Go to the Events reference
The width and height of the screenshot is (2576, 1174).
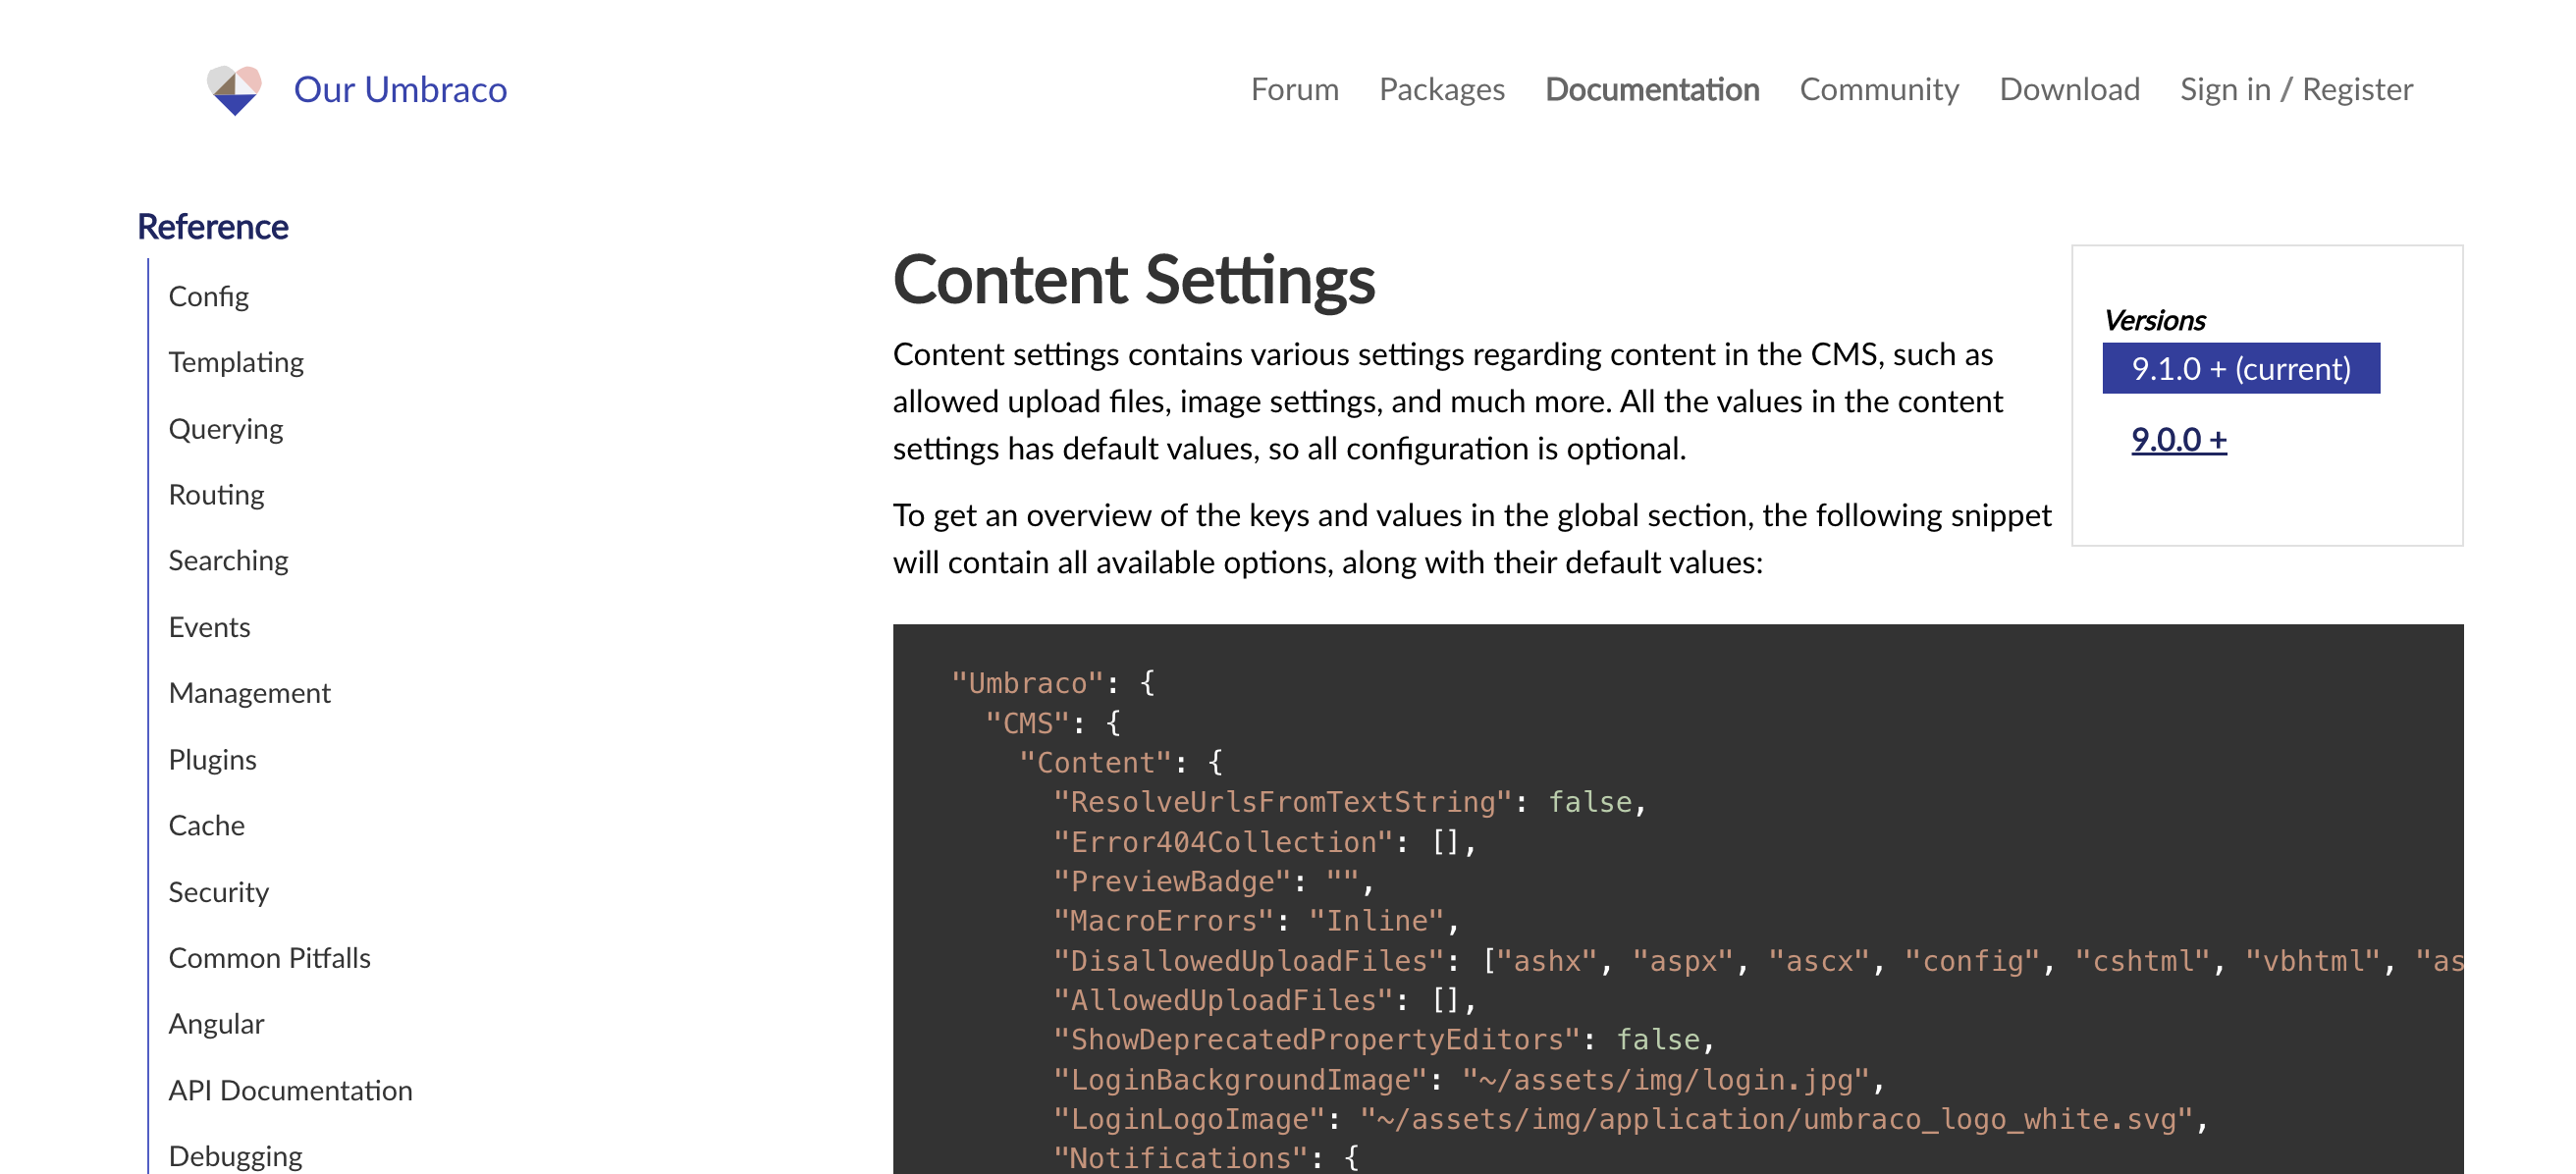point(209,626)
